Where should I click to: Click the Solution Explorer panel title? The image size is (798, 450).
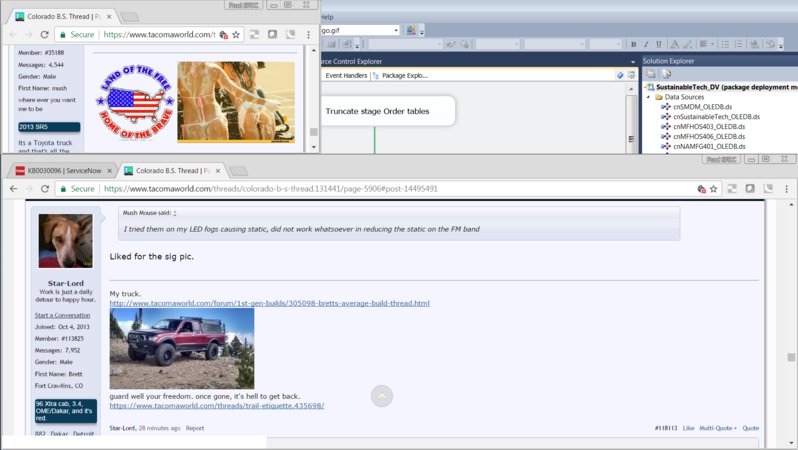pos(668,61)
